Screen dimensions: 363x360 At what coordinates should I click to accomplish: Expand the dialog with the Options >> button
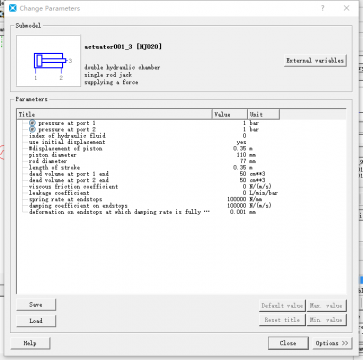point(332,343)
